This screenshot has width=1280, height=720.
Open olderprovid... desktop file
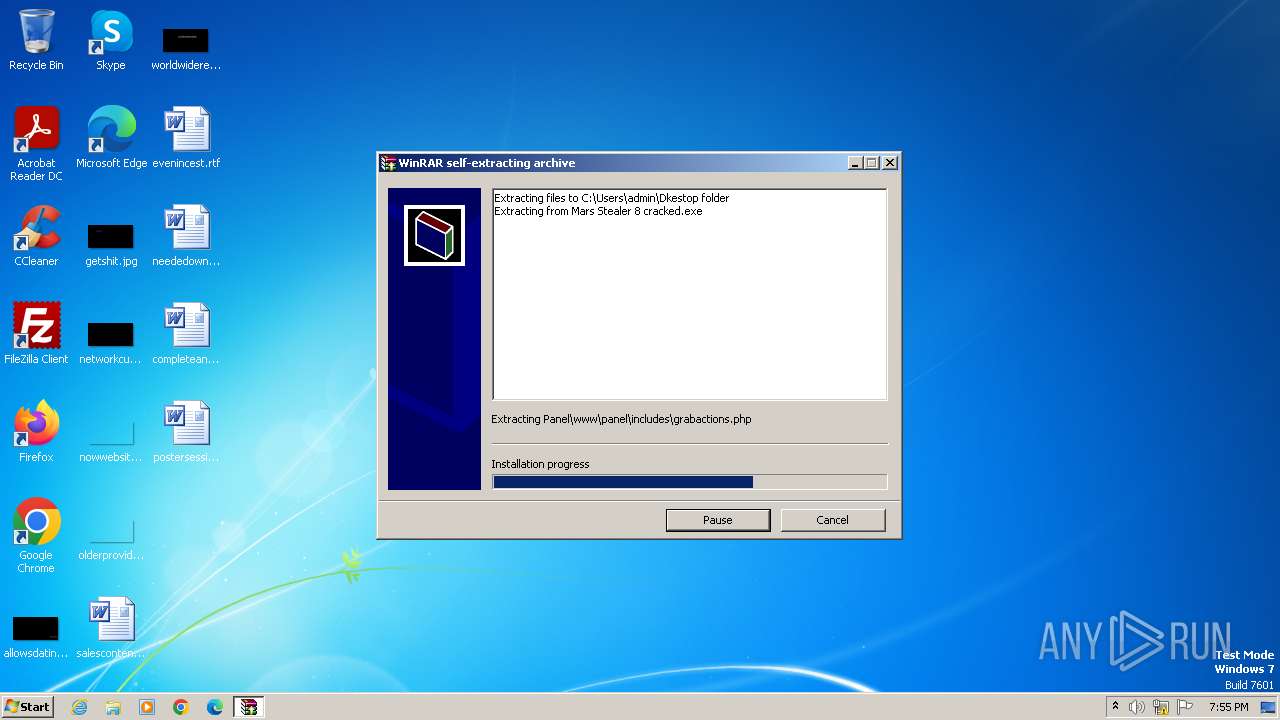point(110,538)
